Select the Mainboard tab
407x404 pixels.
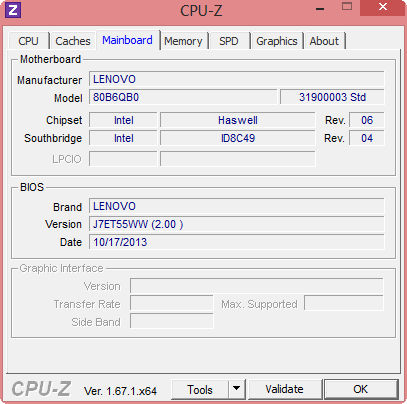[x=127, y=40]
